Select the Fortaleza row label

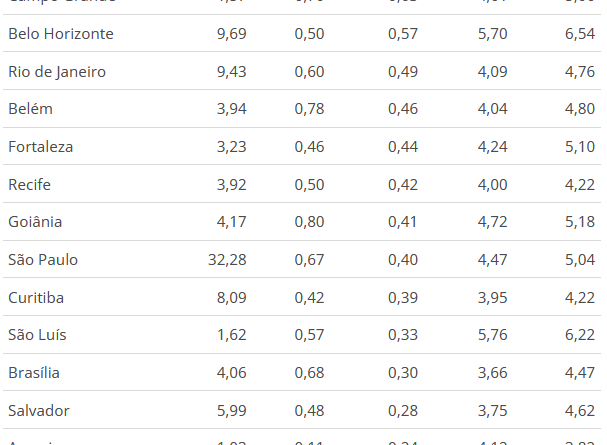point(41,147)
